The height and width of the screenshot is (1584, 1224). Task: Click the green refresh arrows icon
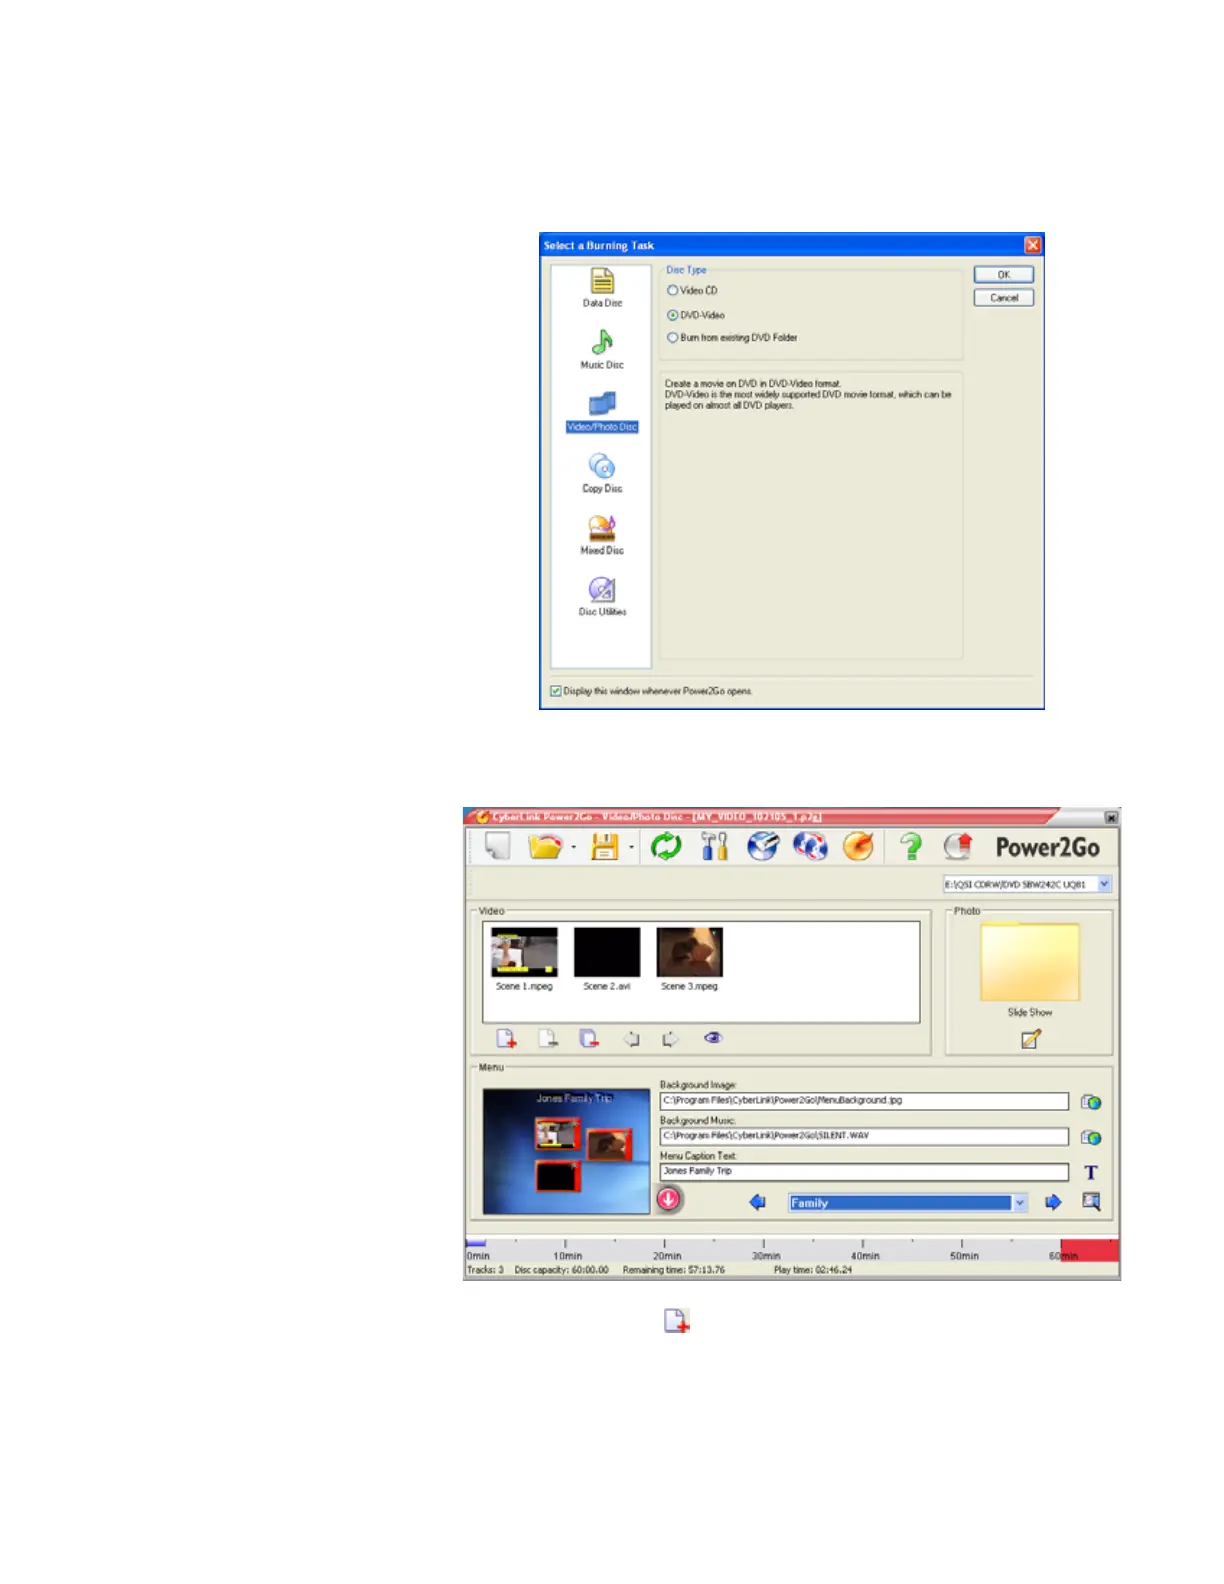coord(665,847)
